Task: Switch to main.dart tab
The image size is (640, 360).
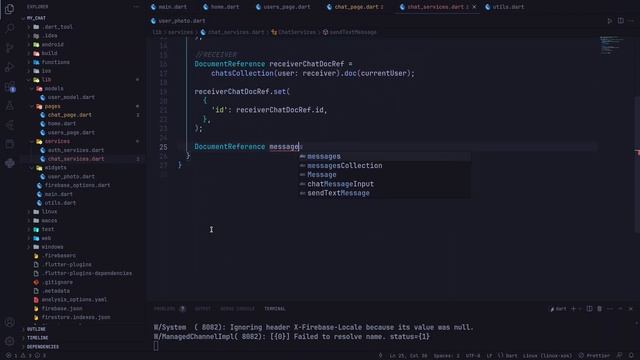Action: 169,7
